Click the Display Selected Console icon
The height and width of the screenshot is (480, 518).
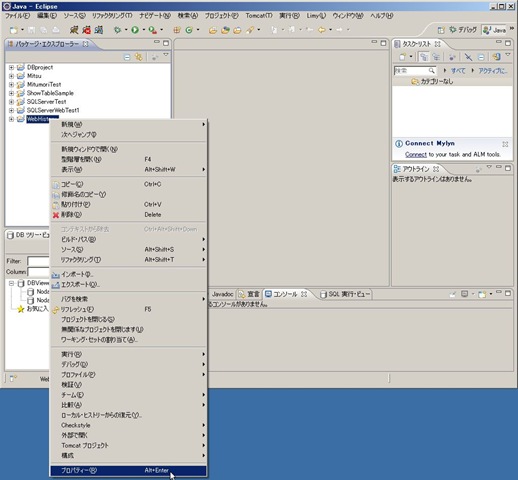pyautogui.click(x=464, y=294)
